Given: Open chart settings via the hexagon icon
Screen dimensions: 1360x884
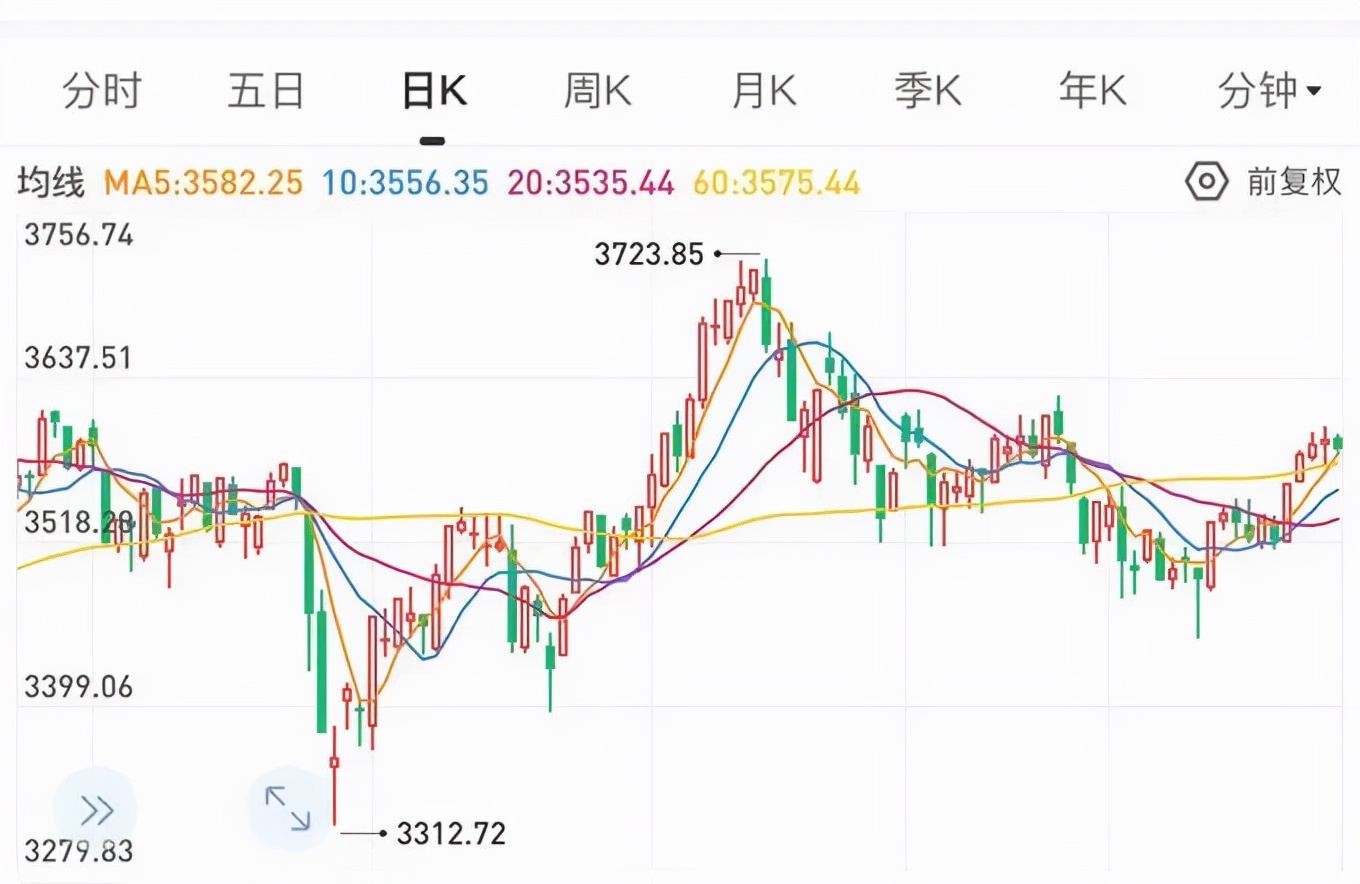Looking at the screenshot, I should tap(1205, 181).
